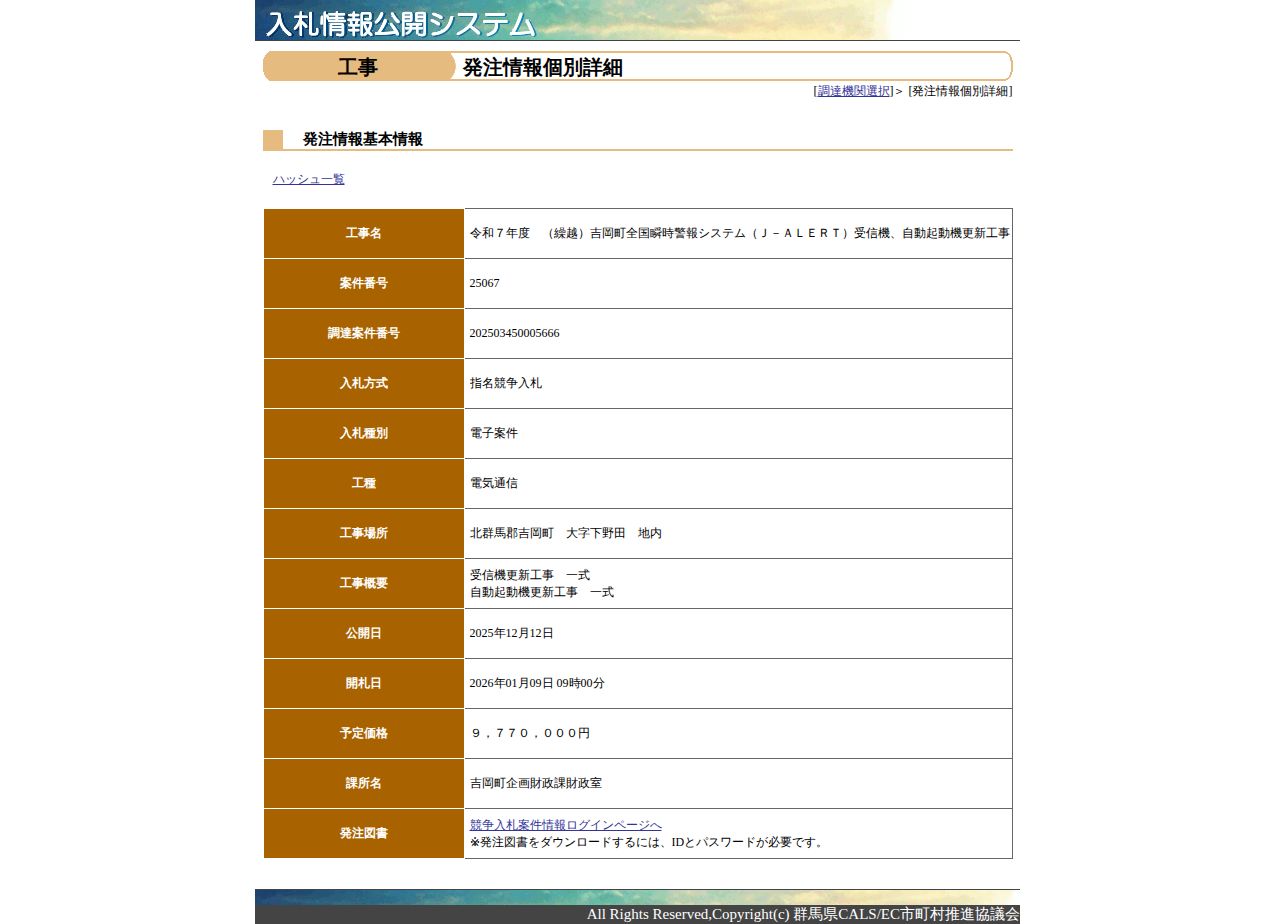Select the 工事概要 row header
The width and height of the screenshot is (1280, 924).
pos(364,583)
